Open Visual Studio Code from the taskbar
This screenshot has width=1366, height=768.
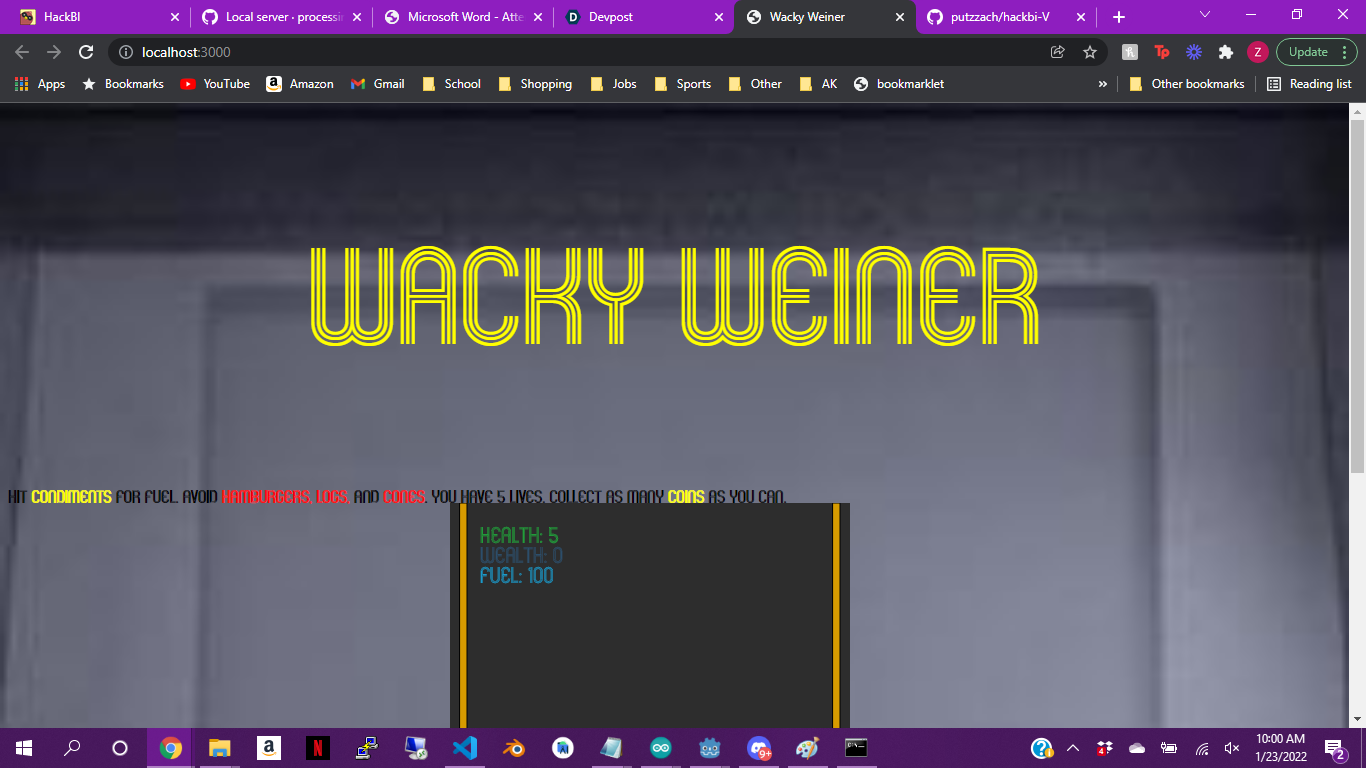pos(464,748)
